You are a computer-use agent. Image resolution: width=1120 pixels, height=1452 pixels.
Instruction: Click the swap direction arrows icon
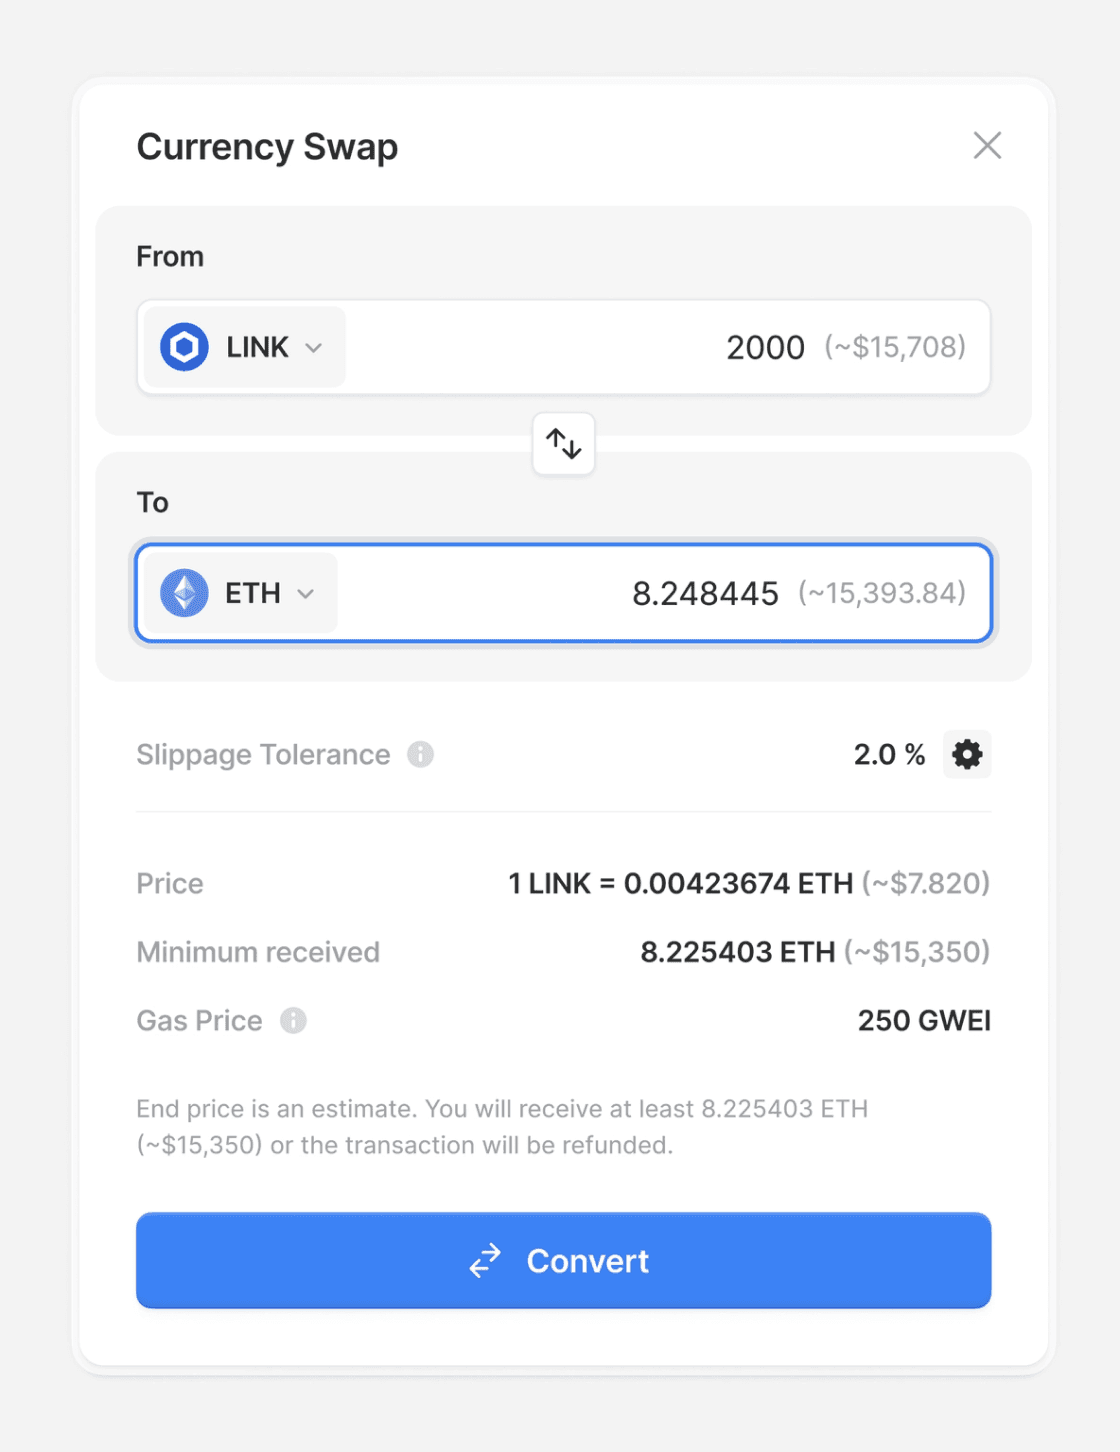564,443
